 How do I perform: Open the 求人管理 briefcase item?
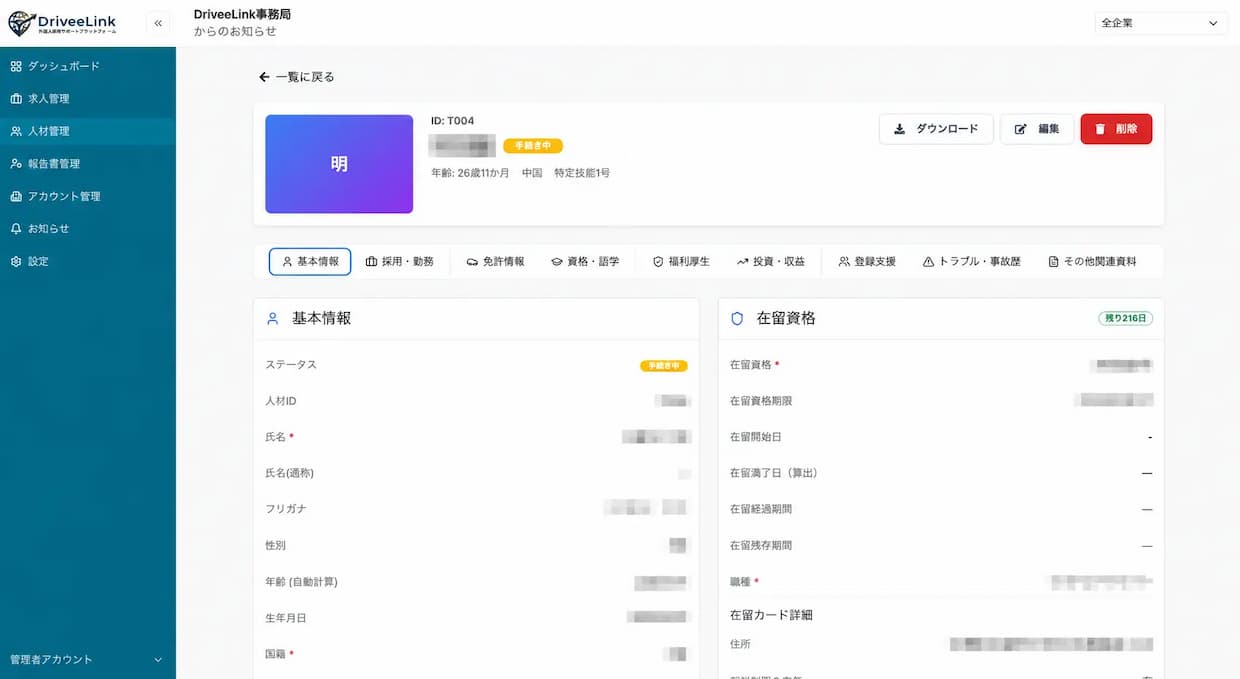(88, 99)
